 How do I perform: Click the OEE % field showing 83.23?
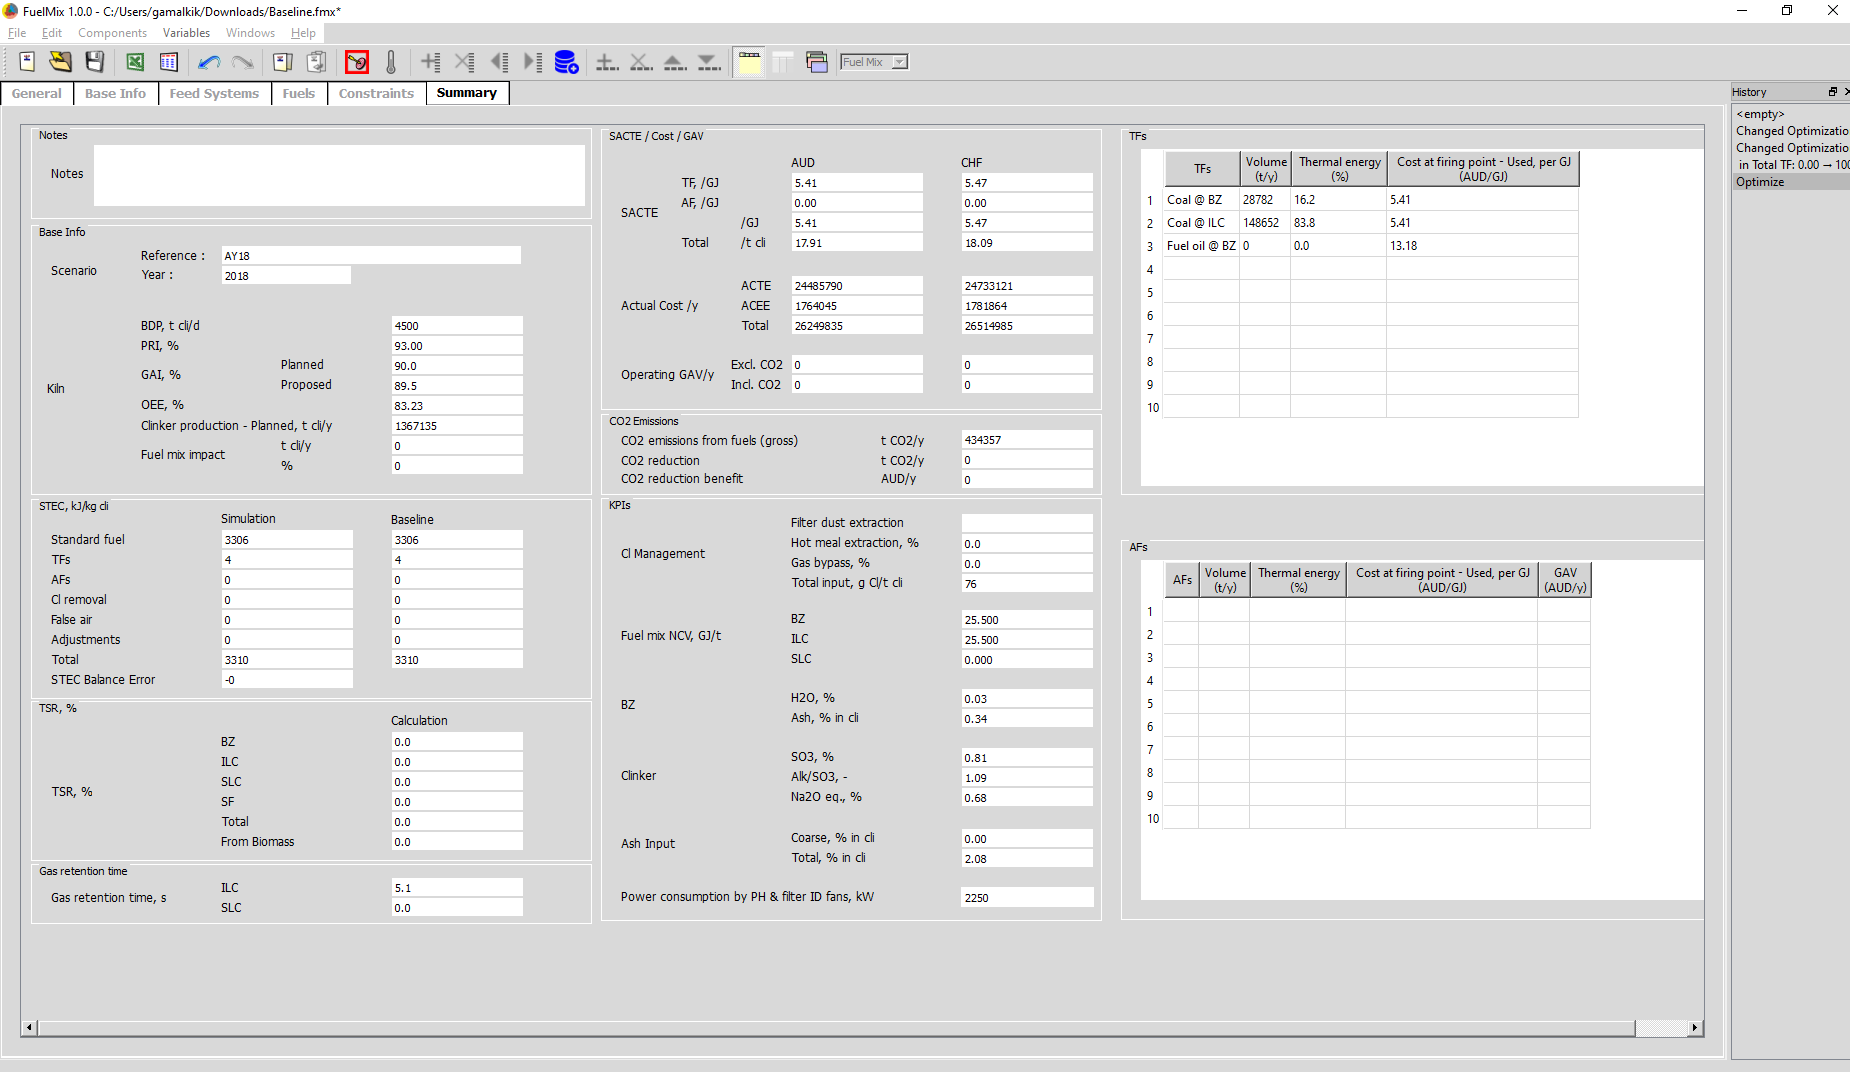457,406
